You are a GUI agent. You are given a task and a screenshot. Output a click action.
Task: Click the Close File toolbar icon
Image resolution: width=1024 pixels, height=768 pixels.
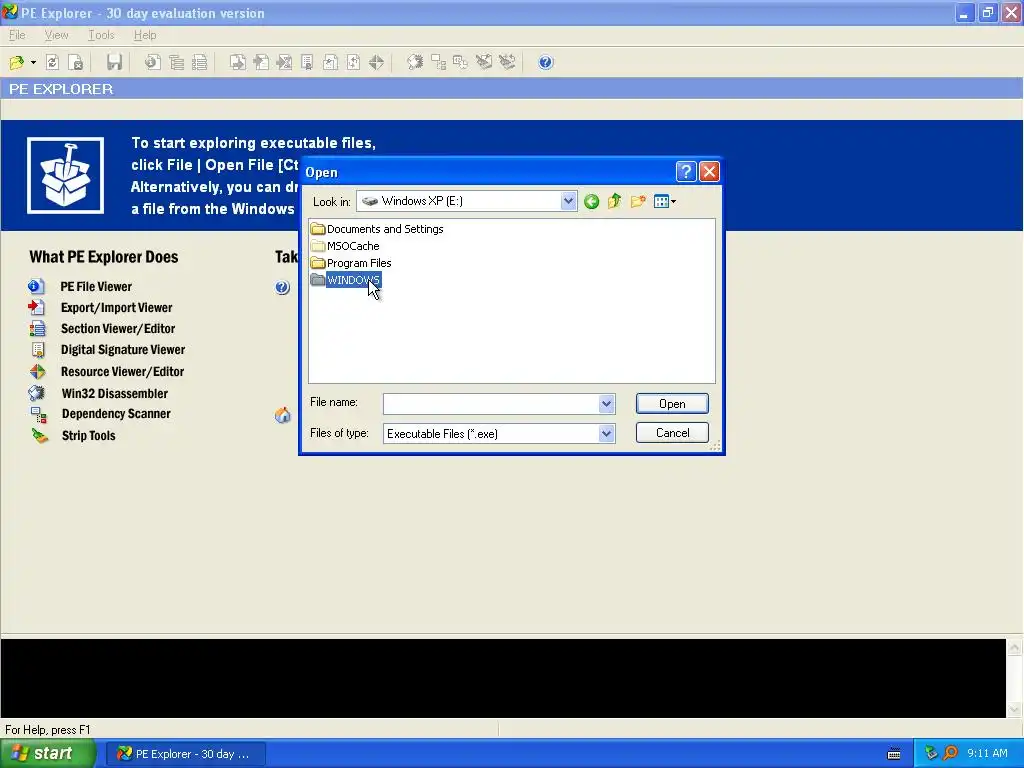76,63
